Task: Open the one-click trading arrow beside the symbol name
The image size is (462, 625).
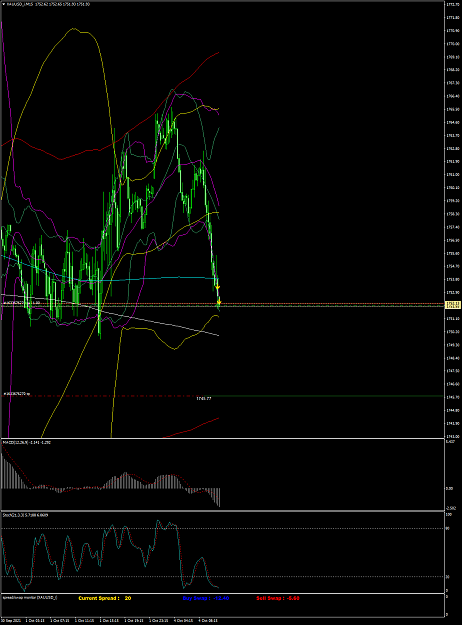Action: pyautogui.click(x=4, y=4)
